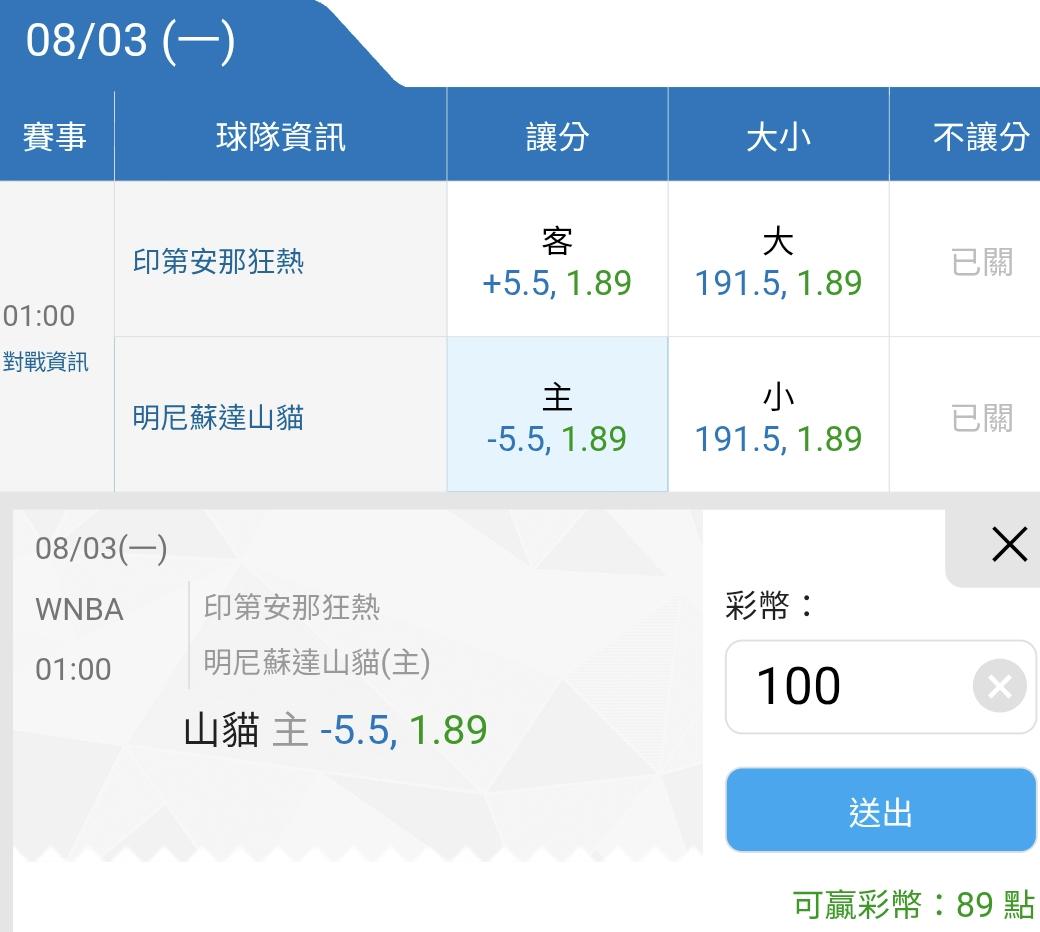This screenshot has width=1040, height=932.
Task: Click bet slip selection 山貓 主 -5.5
Action: click(336, 730)
